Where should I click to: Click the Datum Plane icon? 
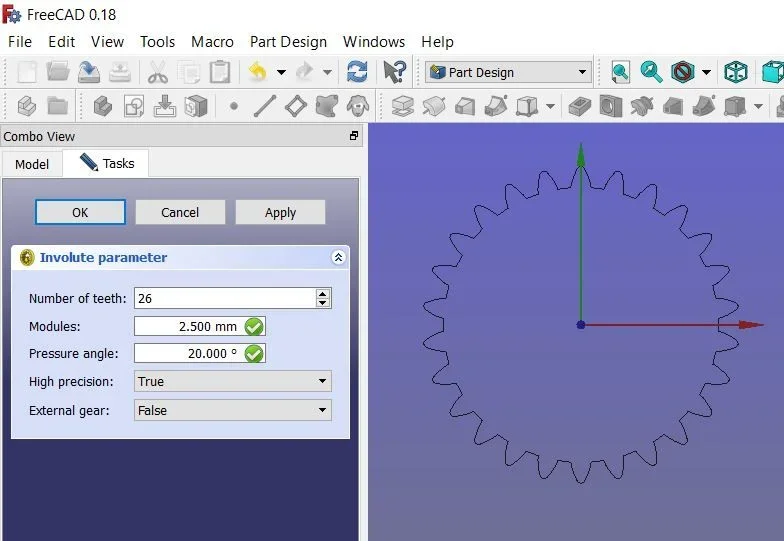[x=296, y=106]
